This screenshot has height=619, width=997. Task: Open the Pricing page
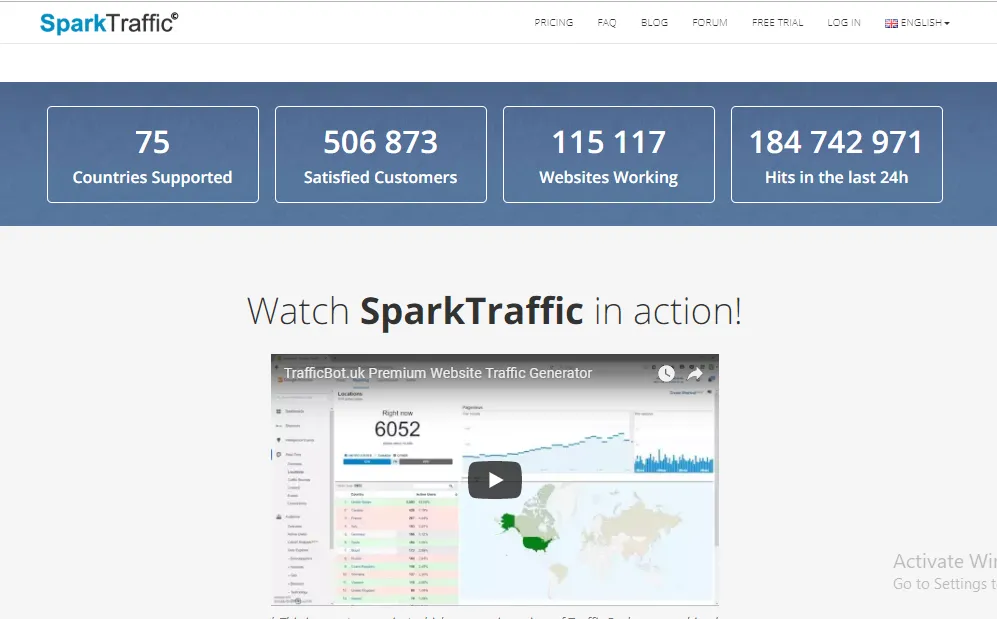pyautogui.click(x=553, y=22)
